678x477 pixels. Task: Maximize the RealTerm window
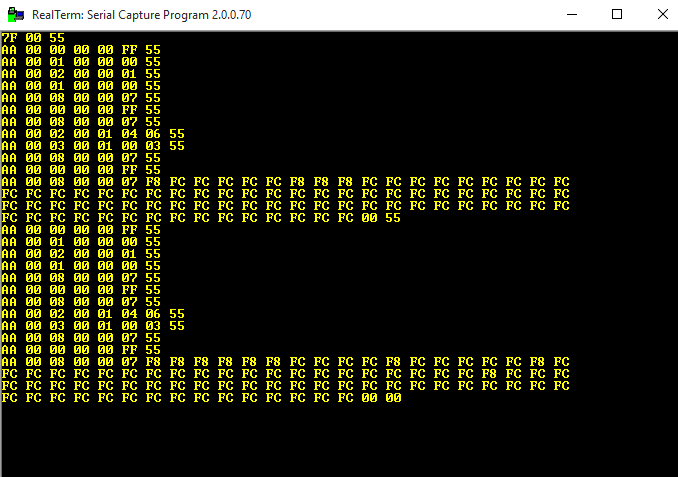[617, 15]
